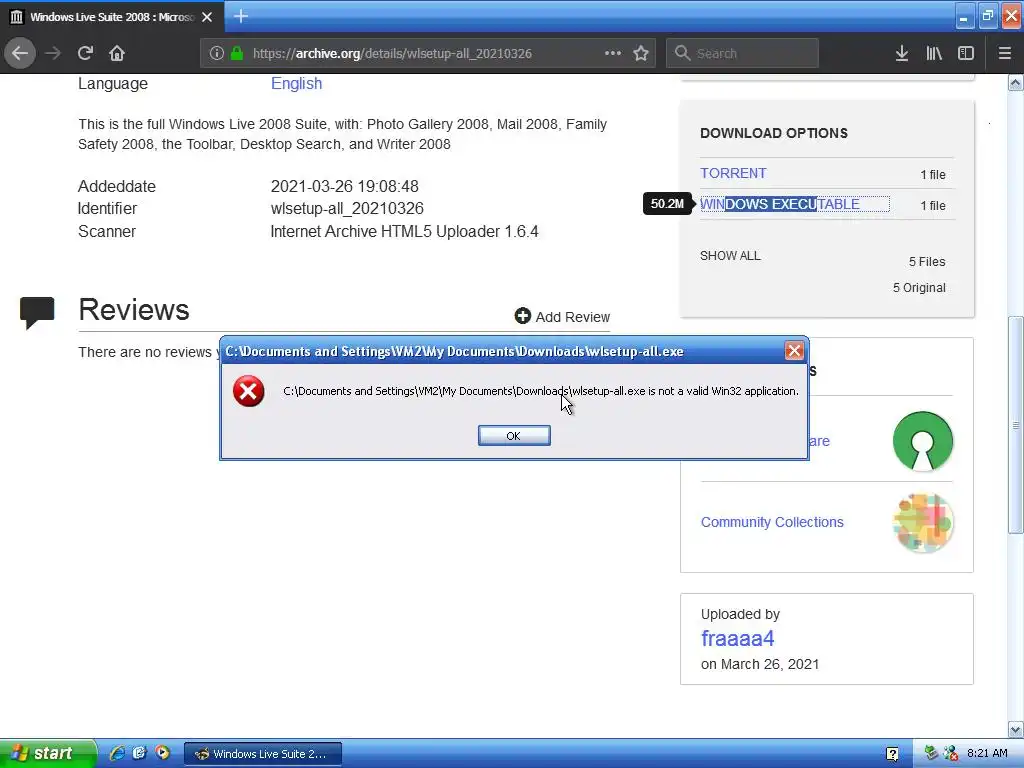
Task: View uploader profile fraaaa4
Action: pos(737,638)
